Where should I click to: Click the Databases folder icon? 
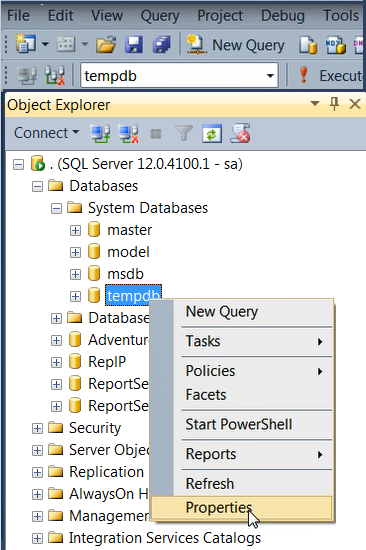click(x=55, y=186)
